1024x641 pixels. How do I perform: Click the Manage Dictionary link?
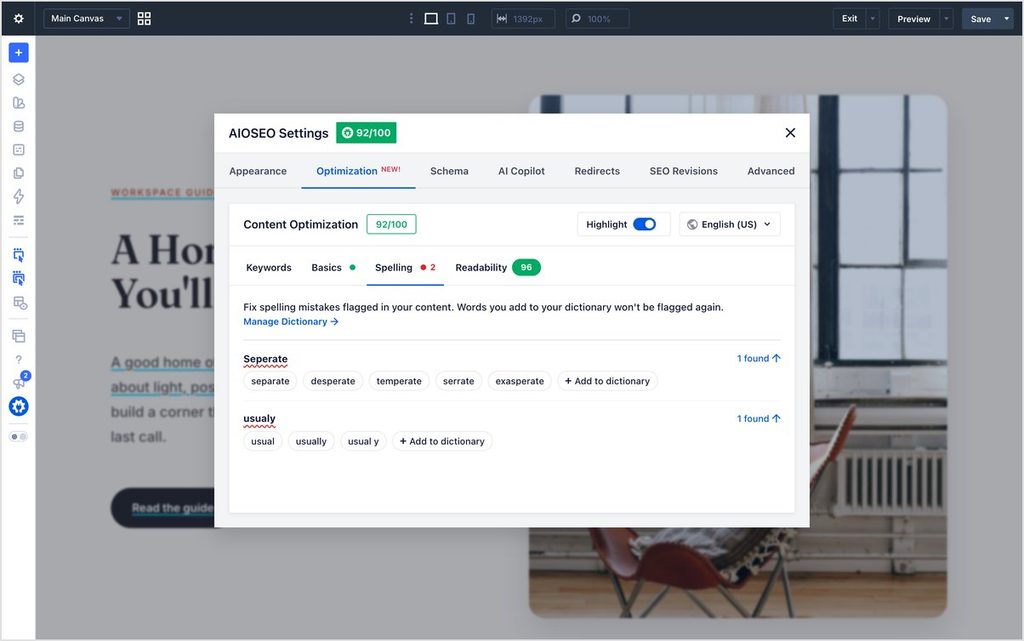point(291,322)
